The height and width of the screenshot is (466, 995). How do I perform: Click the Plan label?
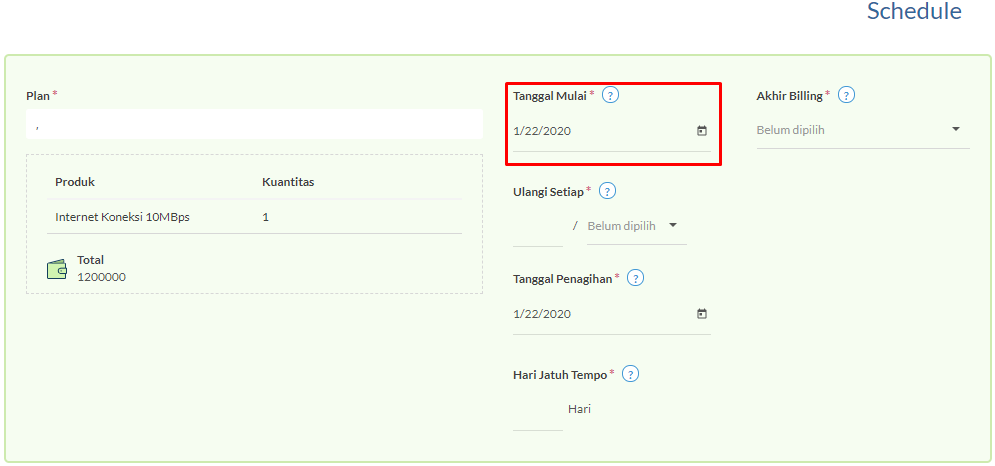click(x=38, y=95)
